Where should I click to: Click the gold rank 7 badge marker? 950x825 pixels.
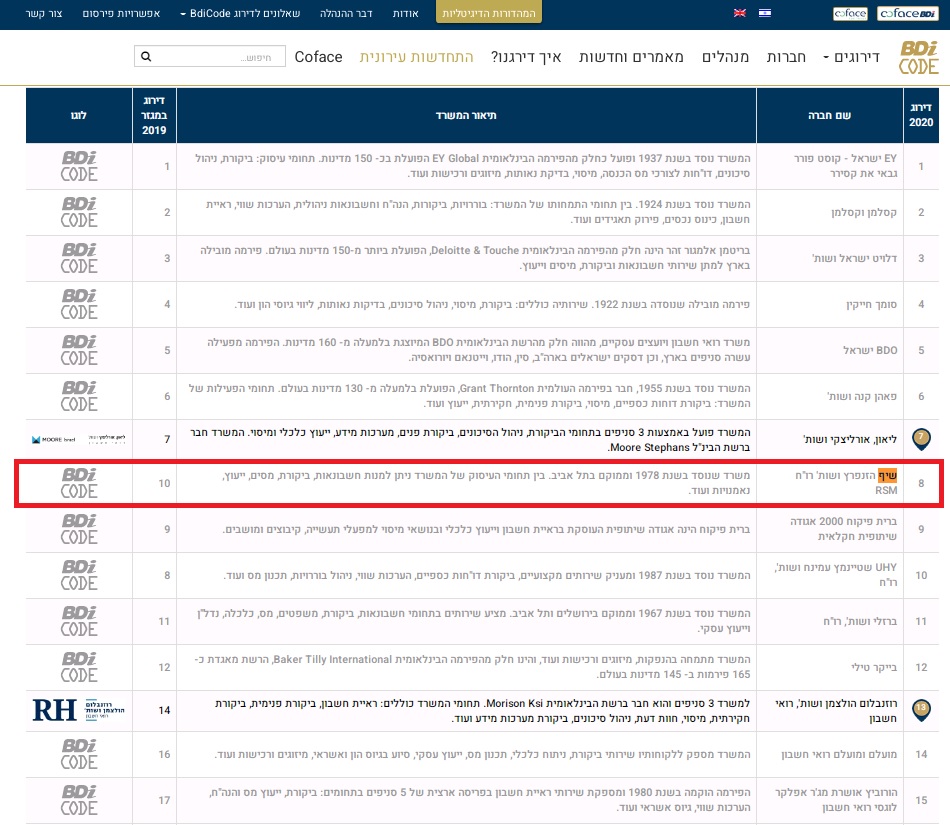coord(921,437)
